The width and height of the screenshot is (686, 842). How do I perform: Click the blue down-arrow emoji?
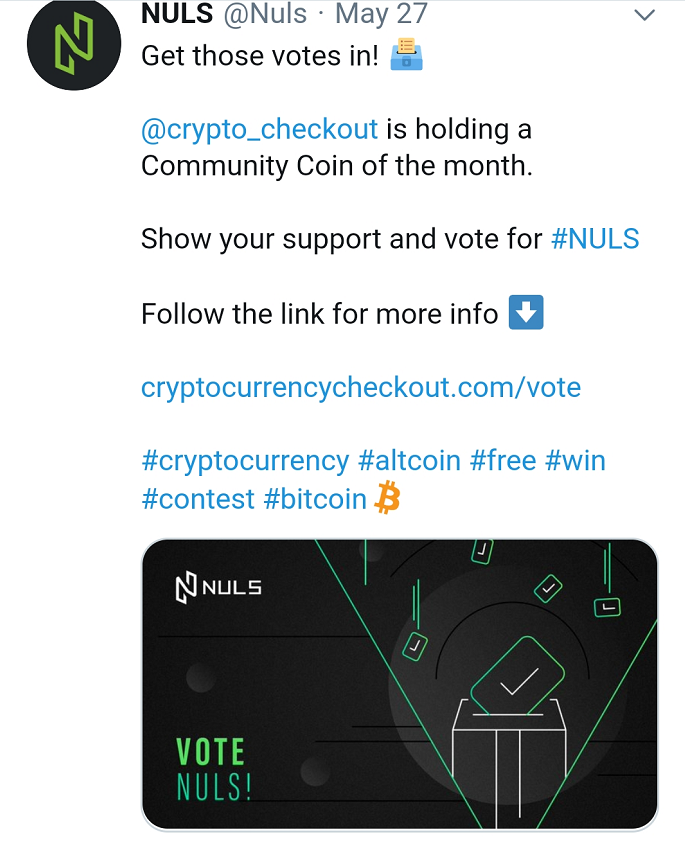click(x=526, y=312)
